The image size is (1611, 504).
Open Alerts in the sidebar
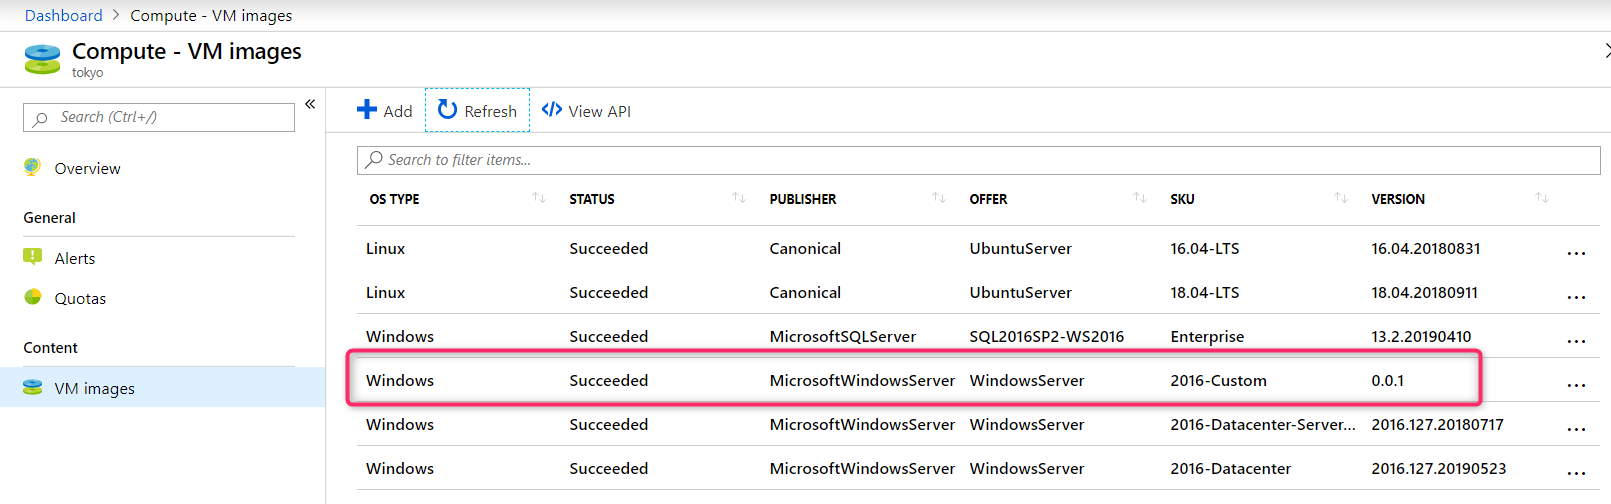click(75, 259)
